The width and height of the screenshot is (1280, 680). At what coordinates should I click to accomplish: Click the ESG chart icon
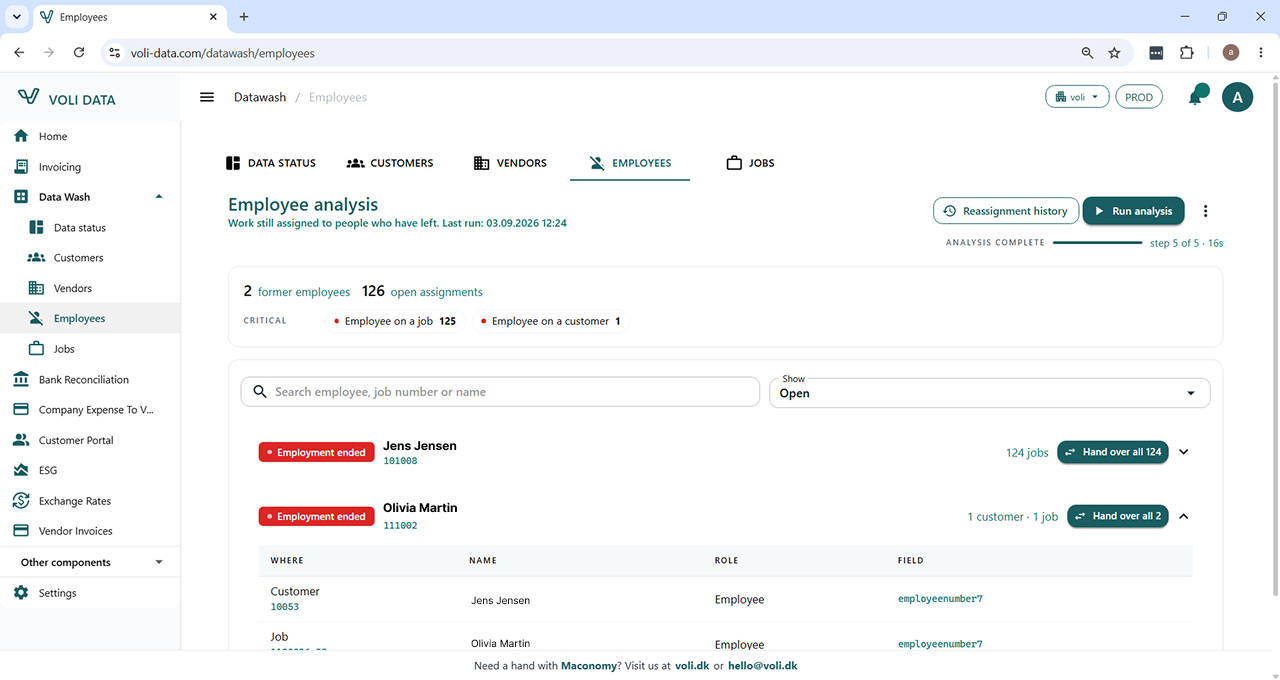click(21, 470)
